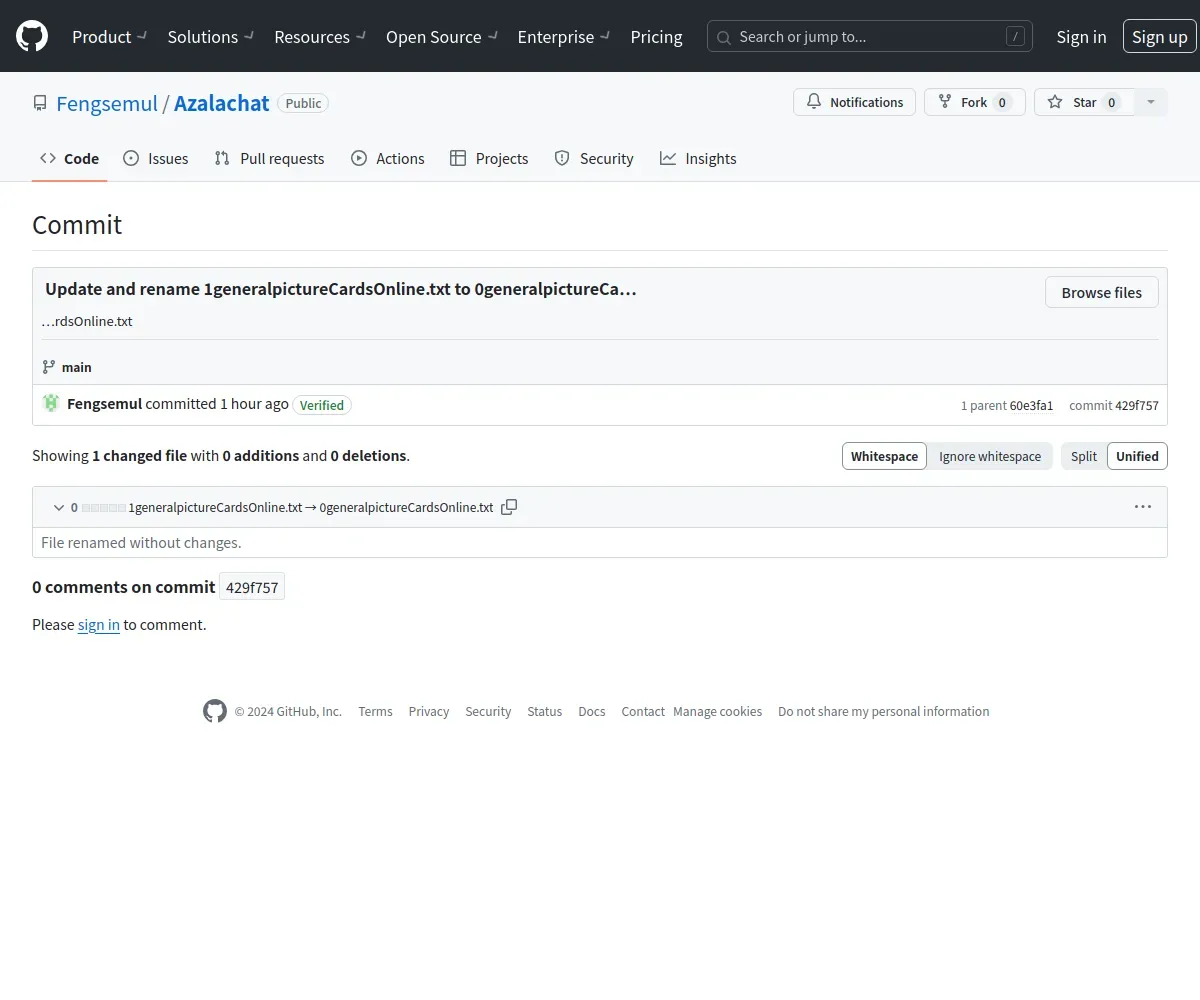Switch to the Code tab
Viewport: 1200px width, 1000px height.
[x=69, y=158]
